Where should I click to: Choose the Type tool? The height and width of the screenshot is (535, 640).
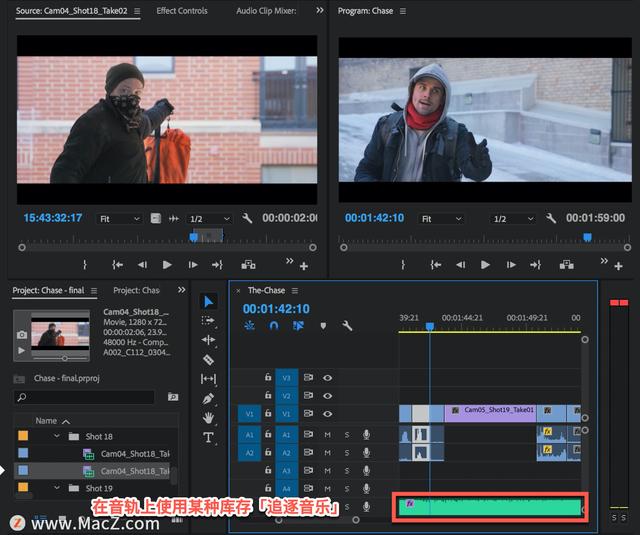[x=208, y=437]
